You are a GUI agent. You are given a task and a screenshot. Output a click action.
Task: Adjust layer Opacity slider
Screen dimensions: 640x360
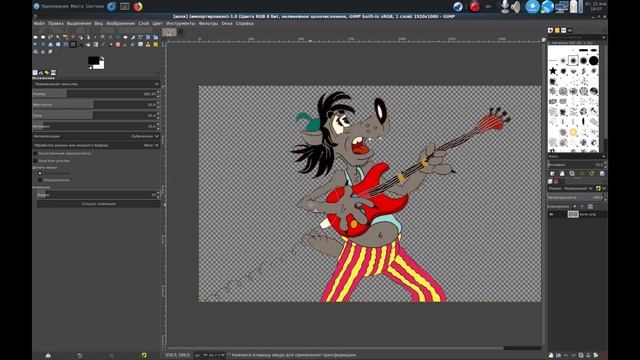point(575,198)
